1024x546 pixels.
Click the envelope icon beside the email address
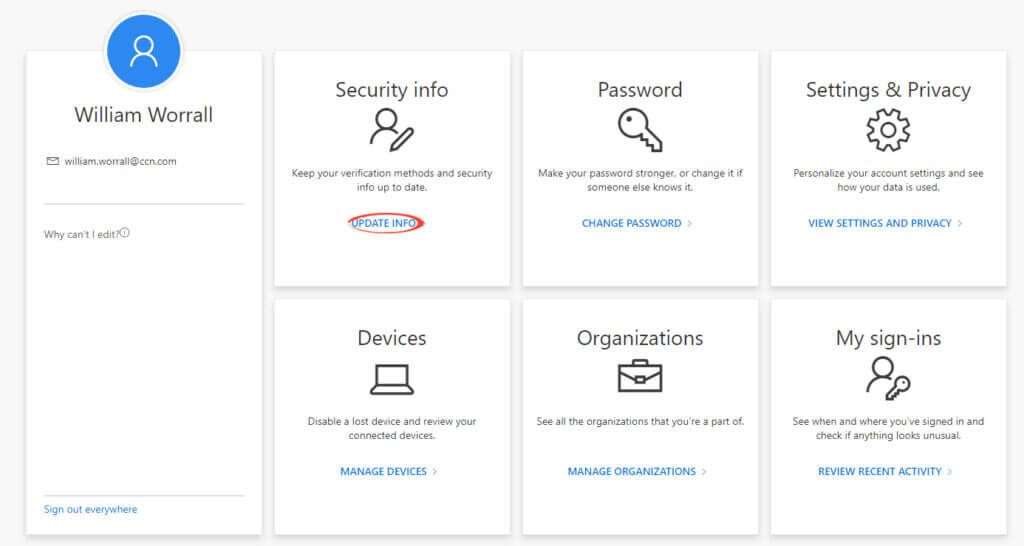click(x=53, y=161)
